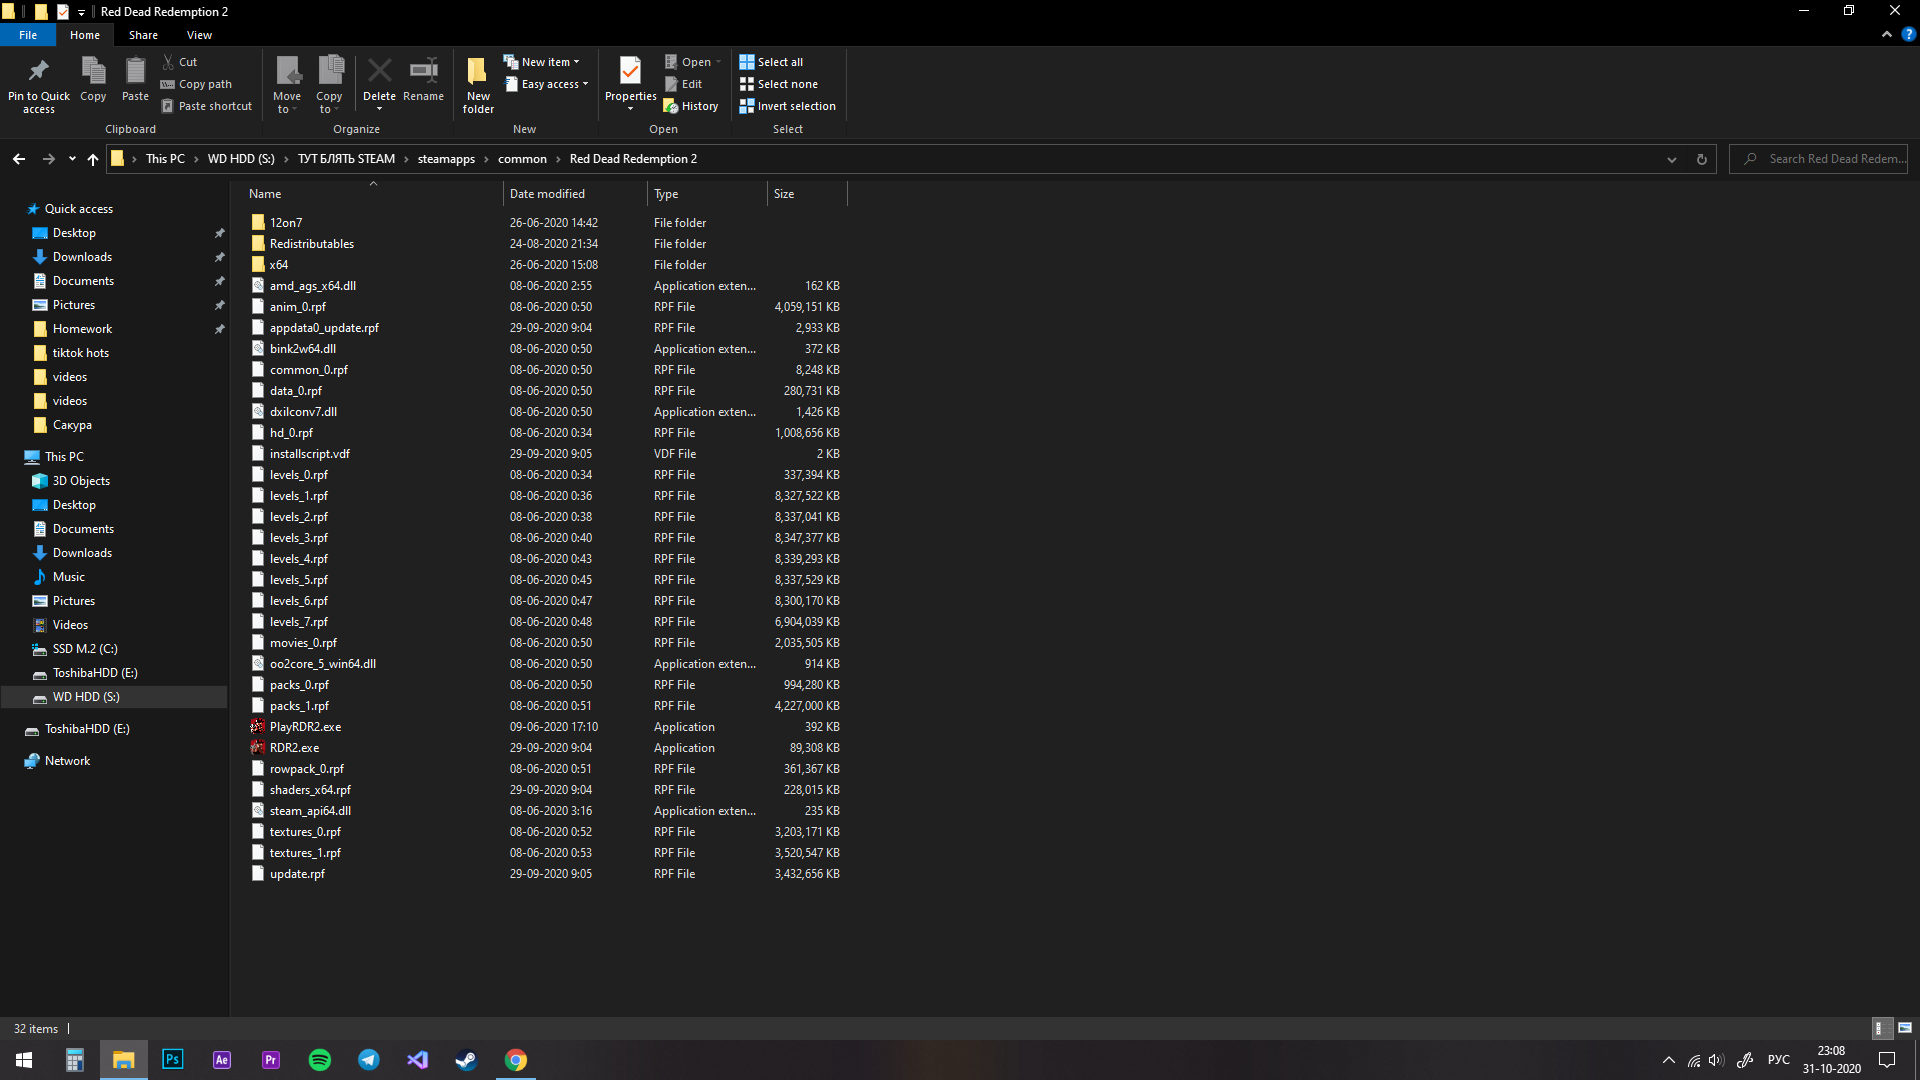Switch to large icons view toggle

1905,1028
